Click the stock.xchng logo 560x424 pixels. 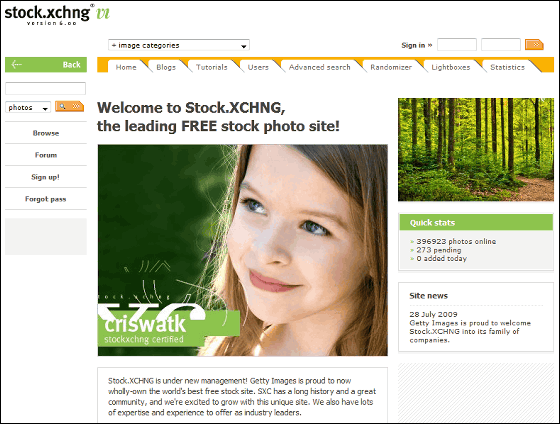coord(57,14)
